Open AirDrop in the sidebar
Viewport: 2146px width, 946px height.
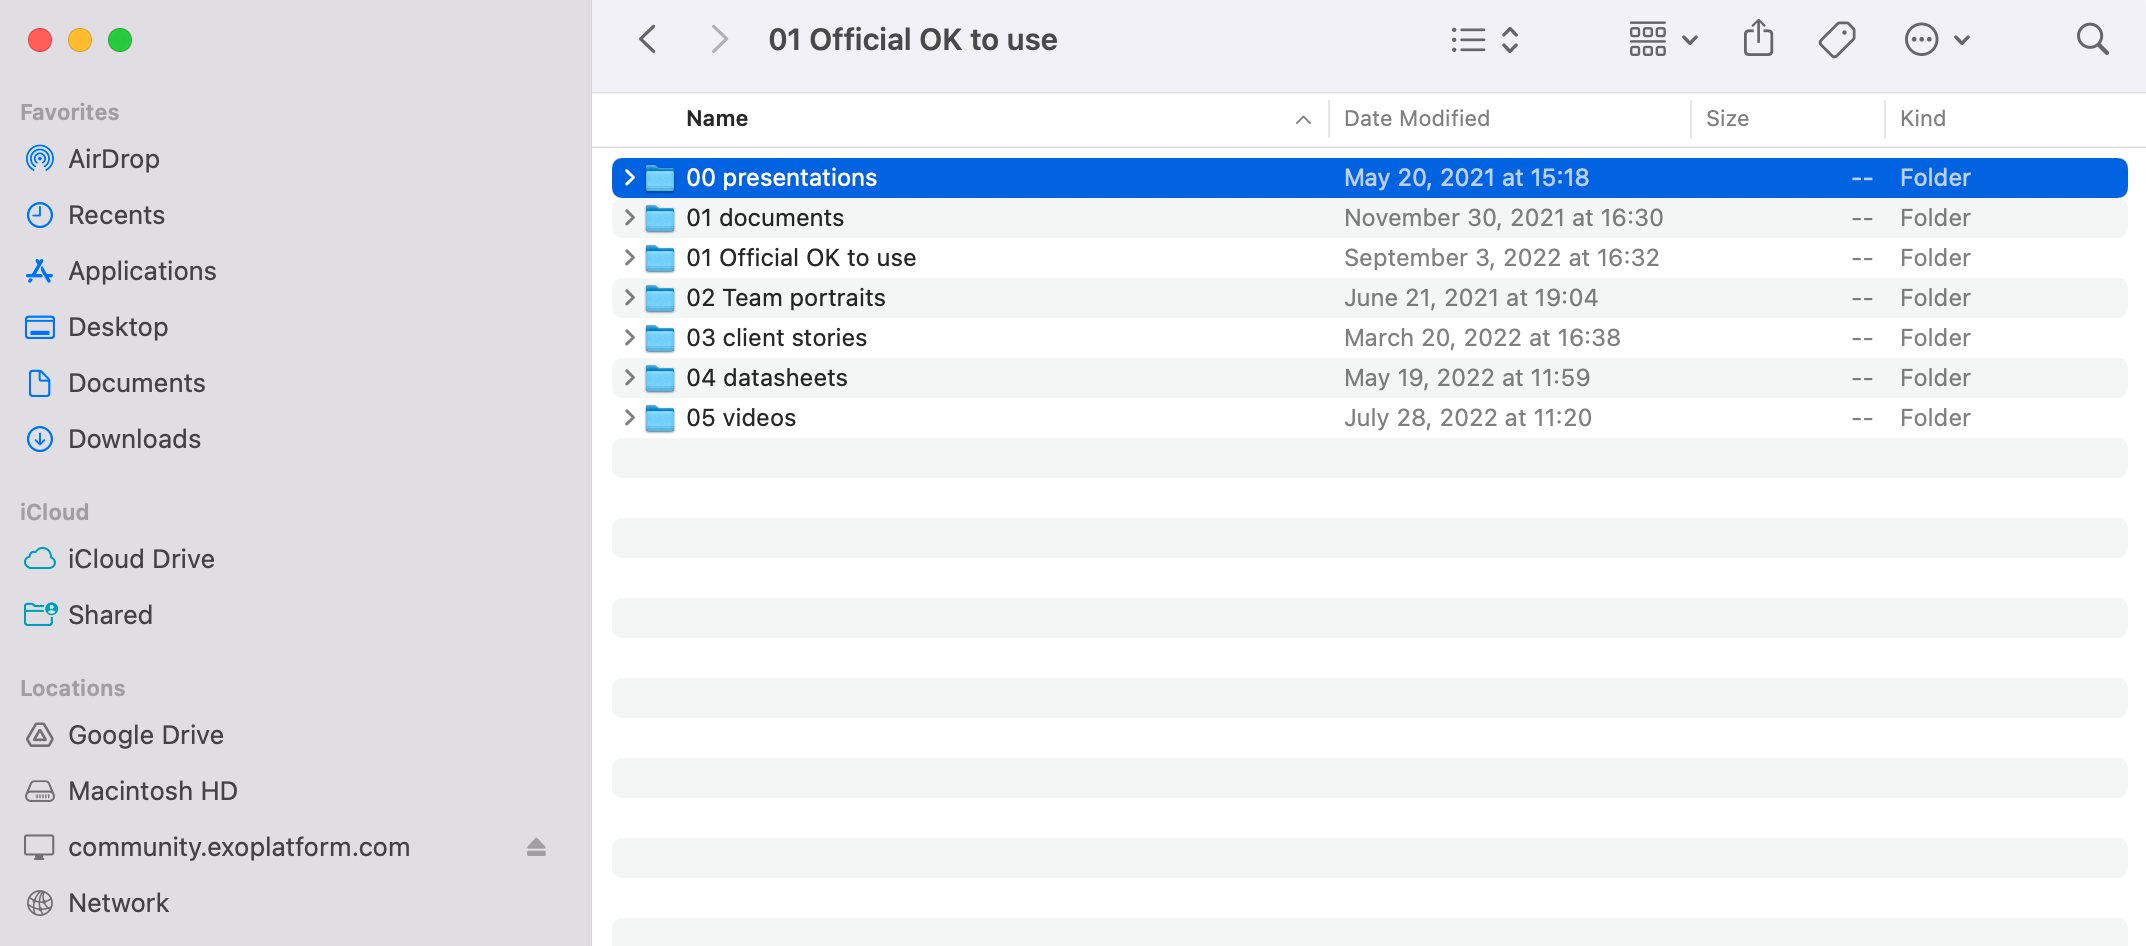coord(113,159)
